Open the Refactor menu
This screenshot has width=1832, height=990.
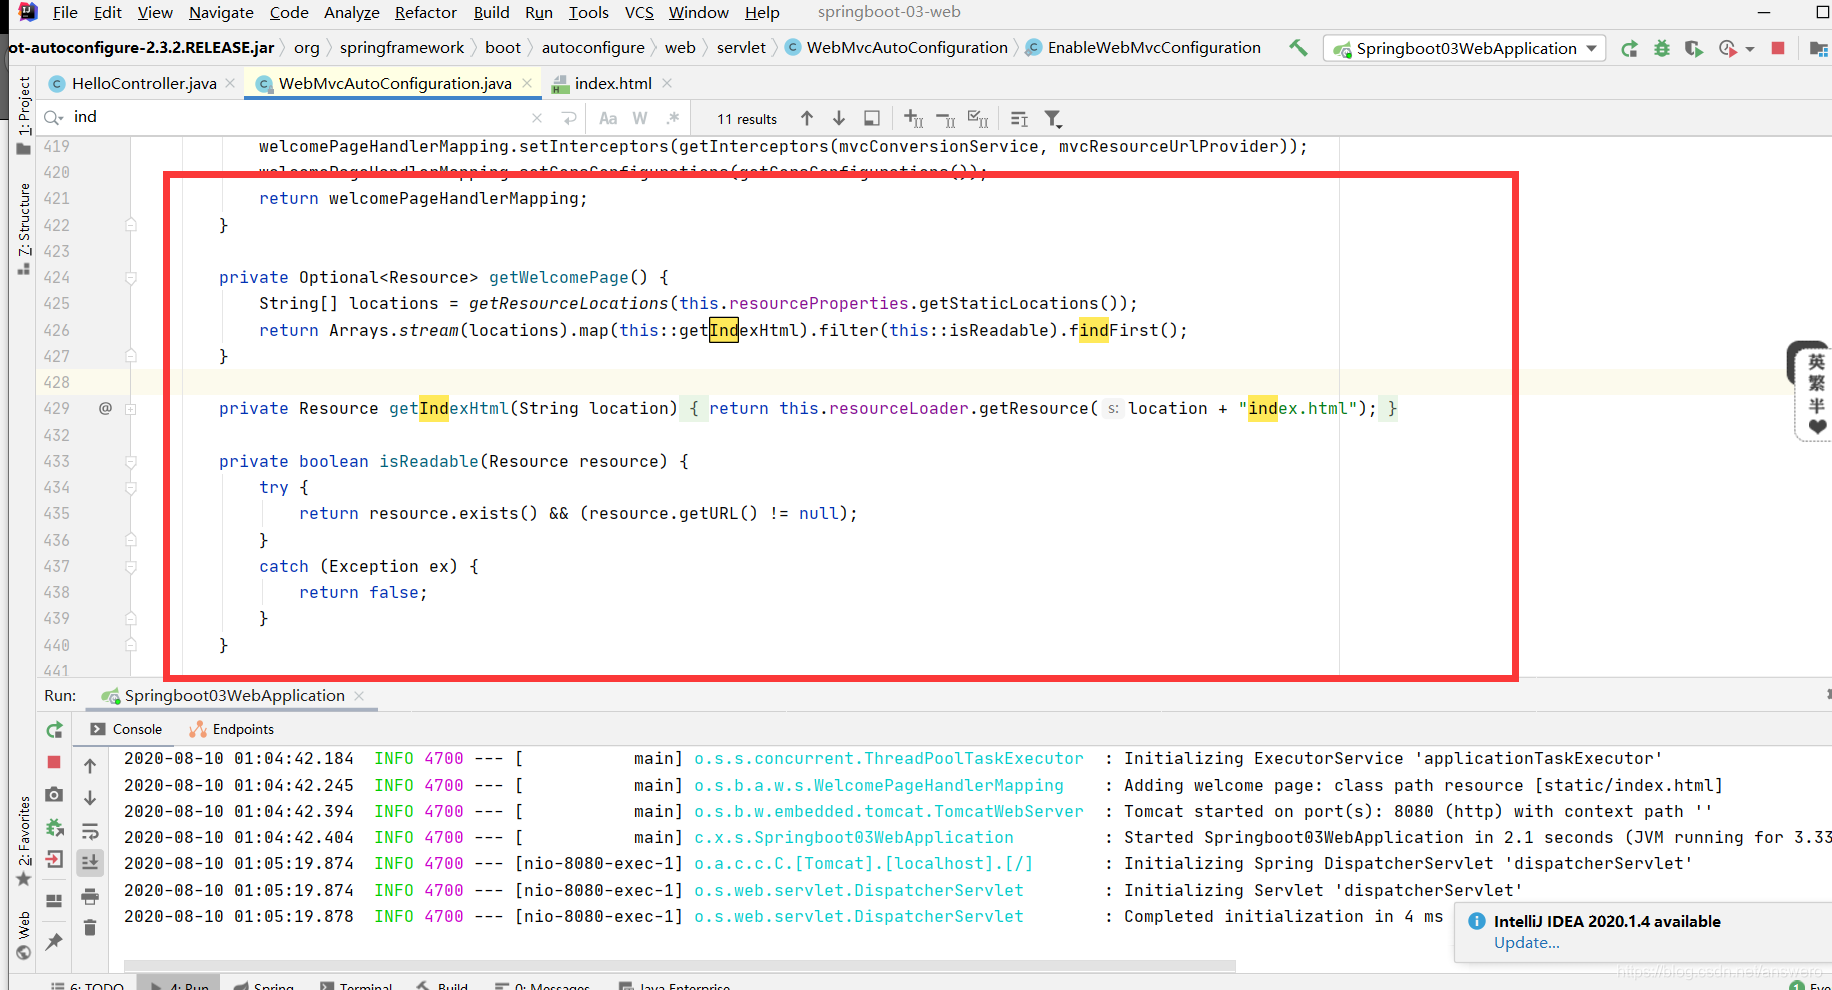click(x=425, y=12)
